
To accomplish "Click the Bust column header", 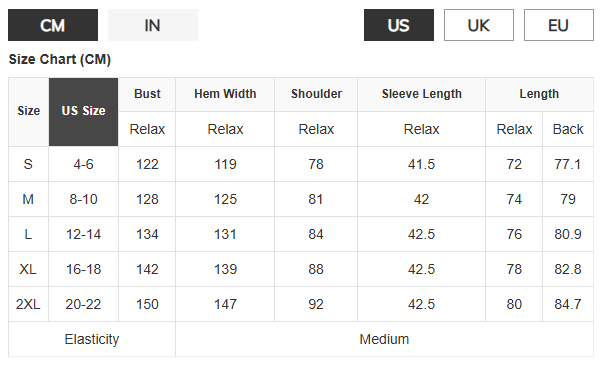I will (x=147, y=94).
